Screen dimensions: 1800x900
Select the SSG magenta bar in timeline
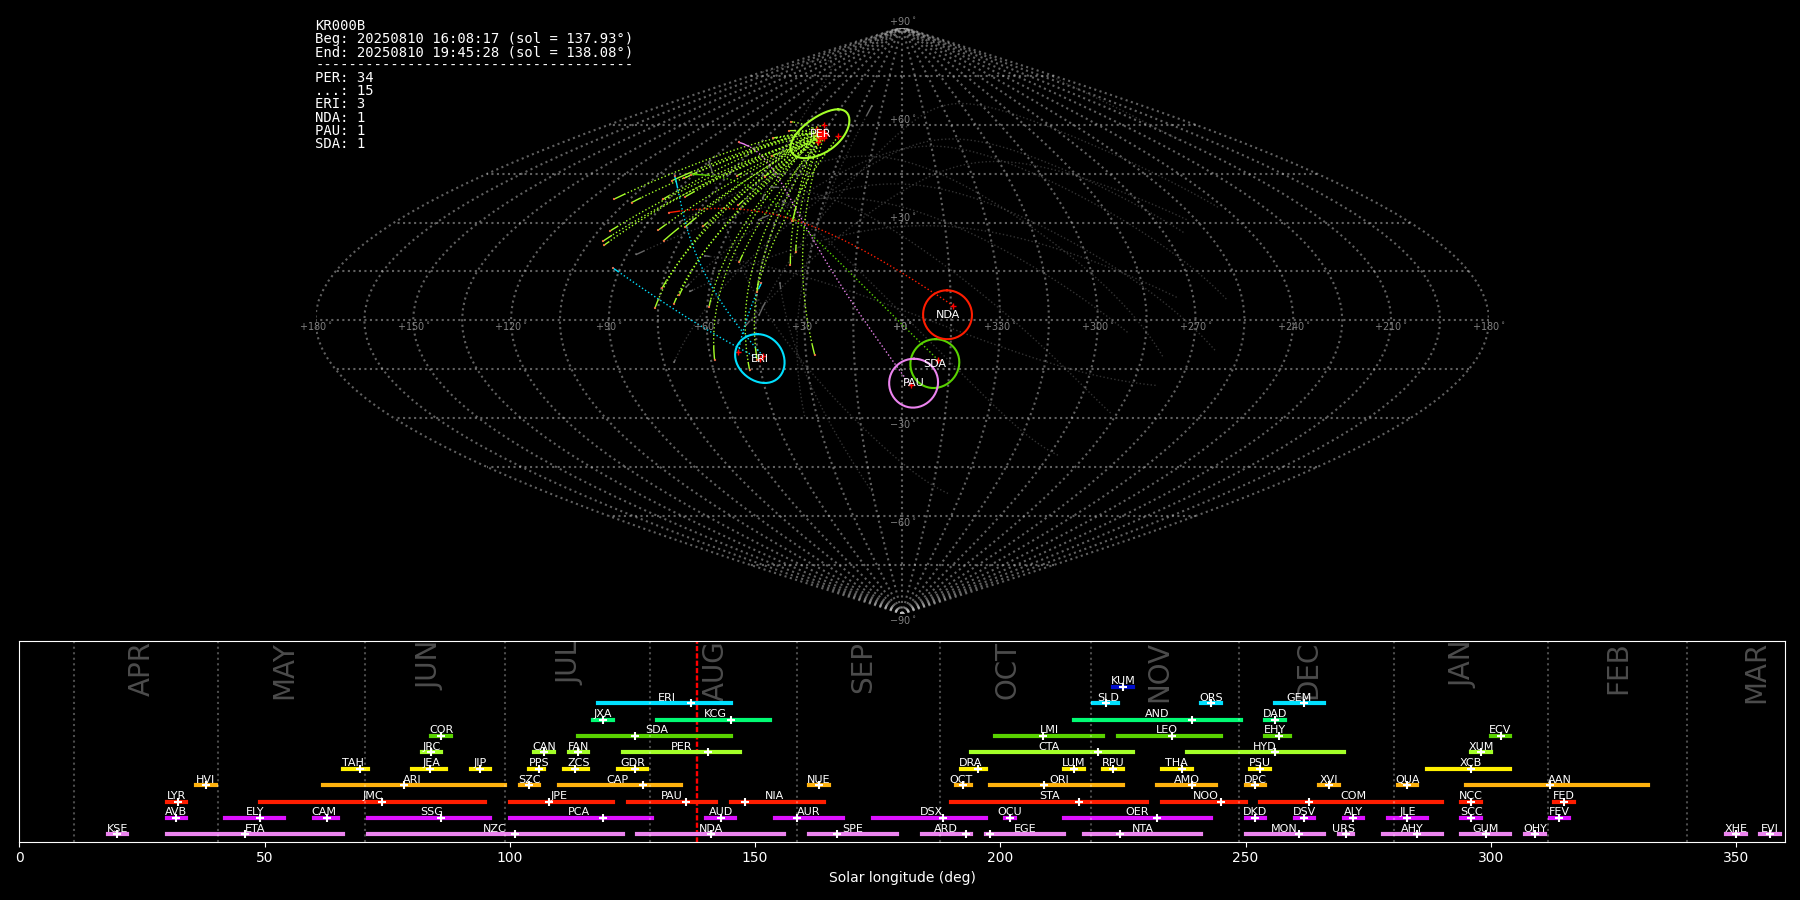point(429,818)
